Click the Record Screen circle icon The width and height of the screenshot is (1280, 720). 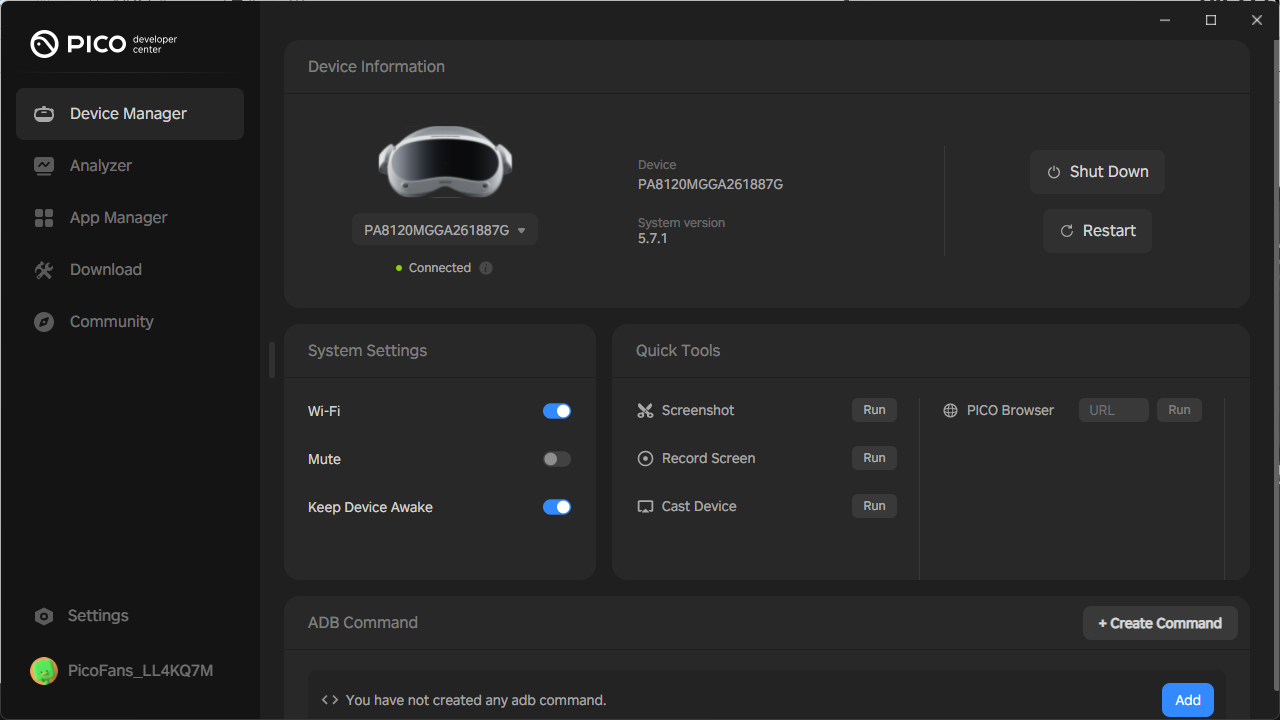click(645, 459)
